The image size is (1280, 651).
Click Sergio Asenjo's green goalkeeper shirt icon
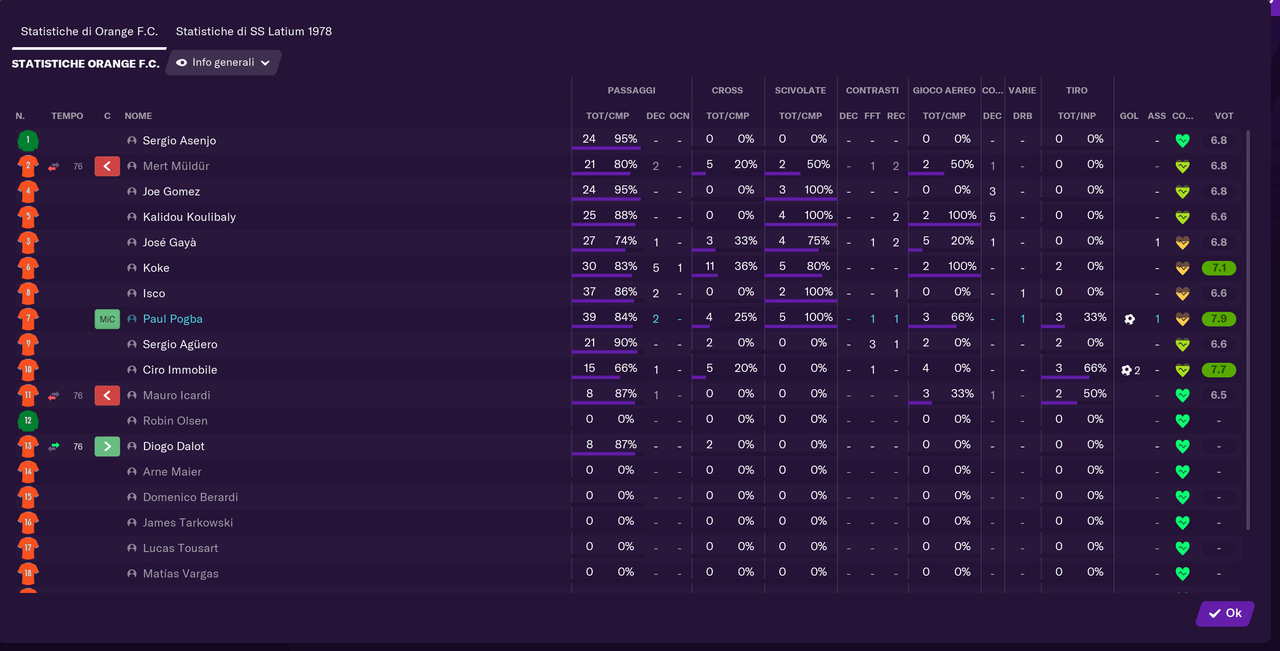coord(28,141)
